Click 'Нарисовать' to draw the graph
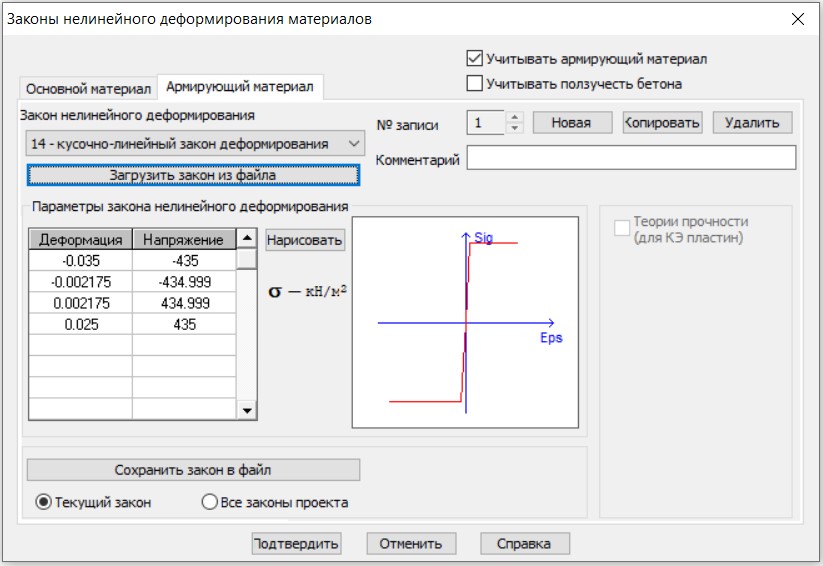823x566 pixels. [305, 240]
